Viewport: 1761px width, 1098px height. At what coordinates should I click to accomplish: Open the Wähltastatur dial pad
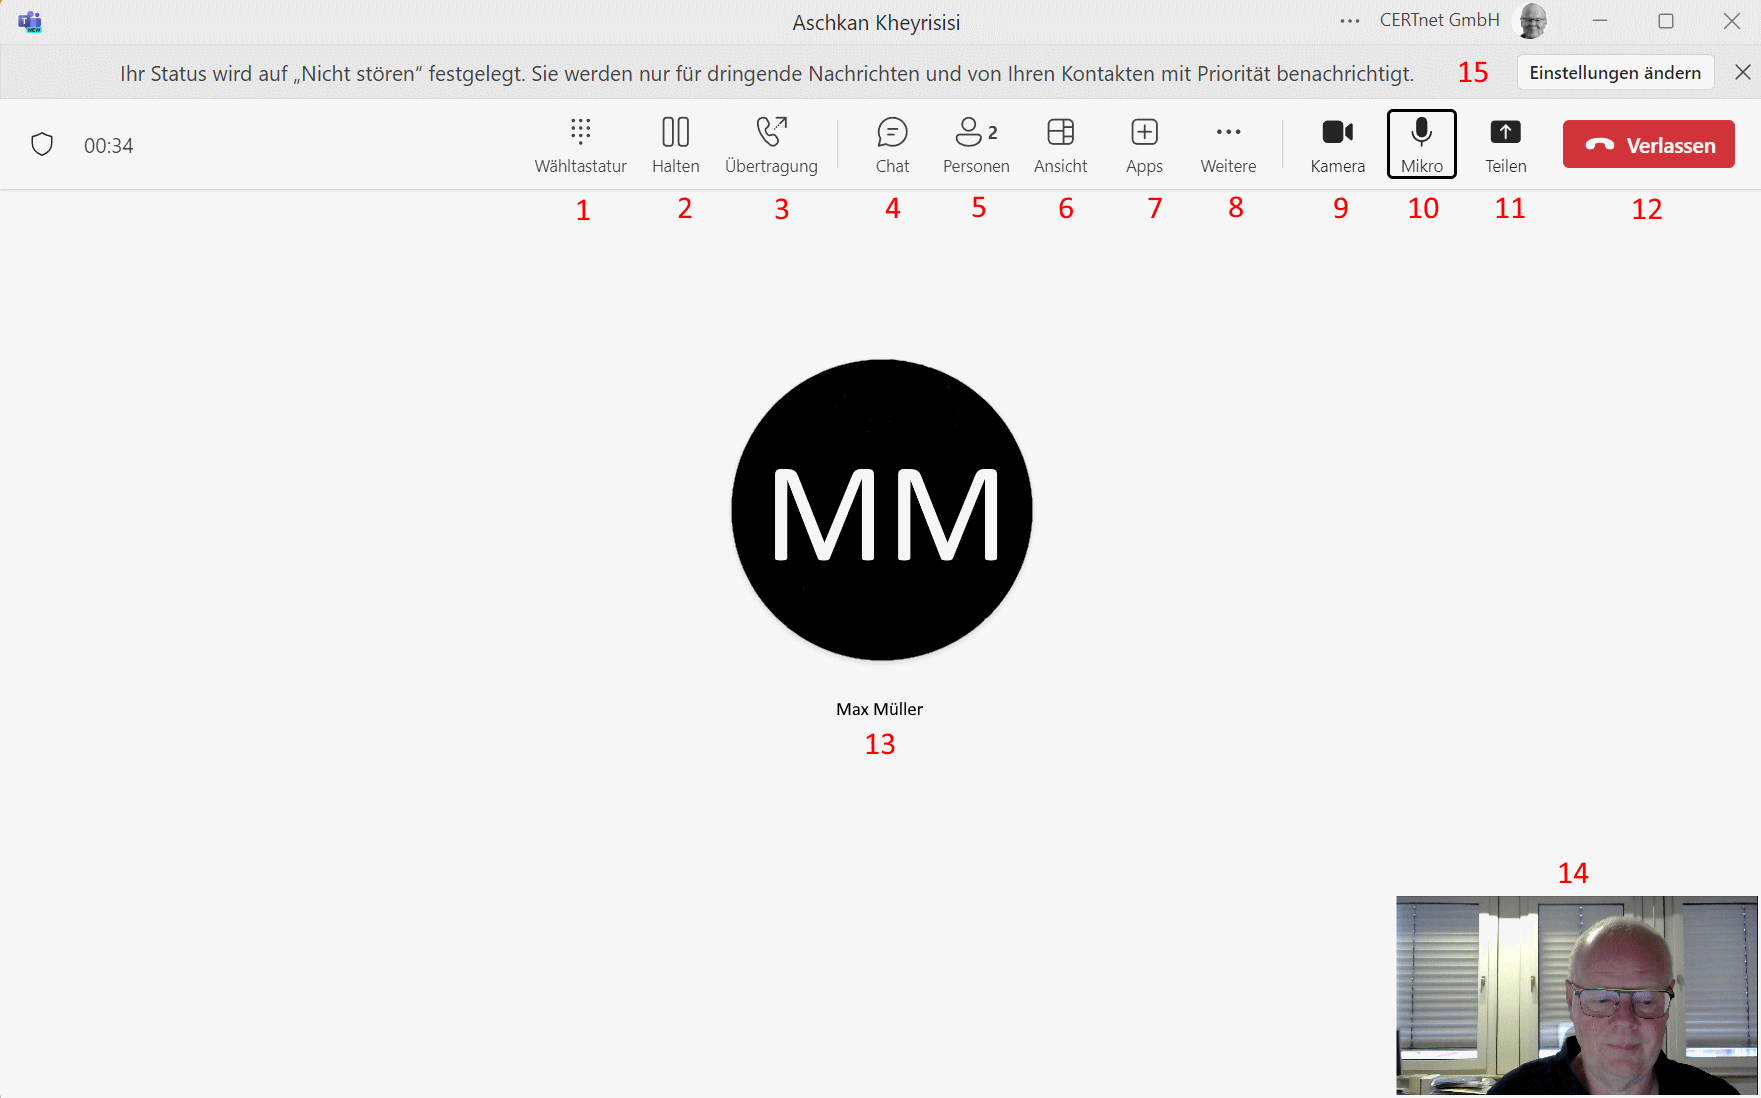[x=580, y=144]
